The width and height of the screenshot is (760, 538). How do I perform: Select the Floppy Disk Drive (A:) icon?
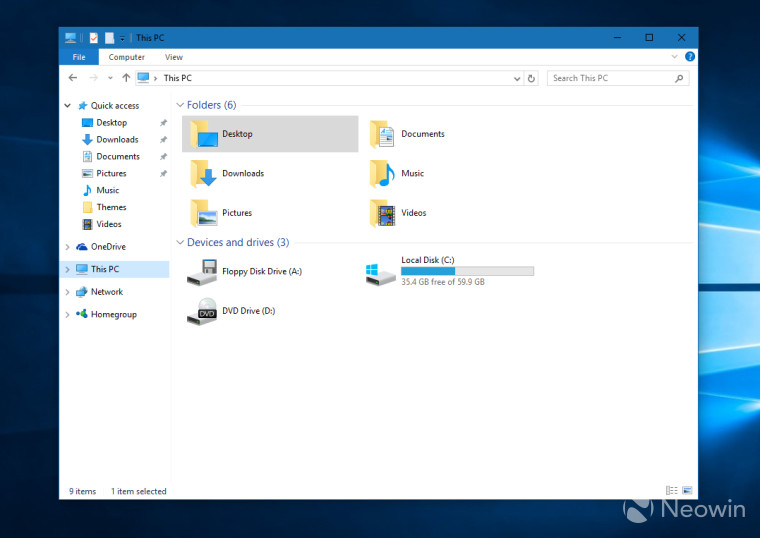tap(202, 272)
